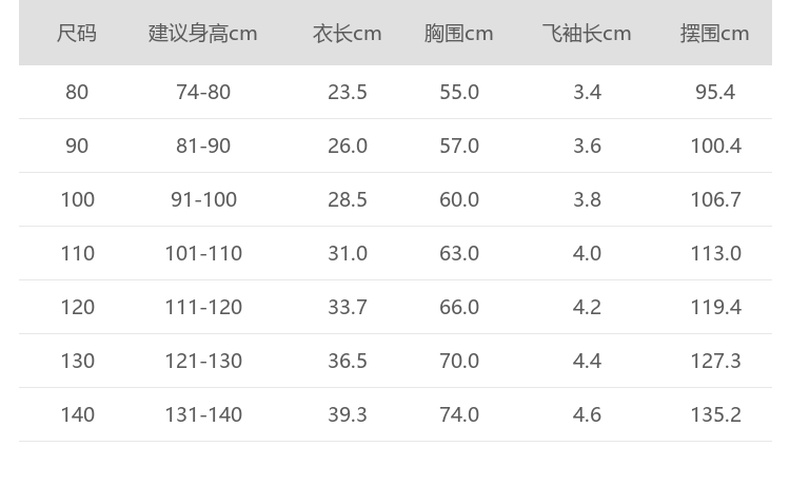Select the 95.4 hem circumference cell

tap(715, 92)
